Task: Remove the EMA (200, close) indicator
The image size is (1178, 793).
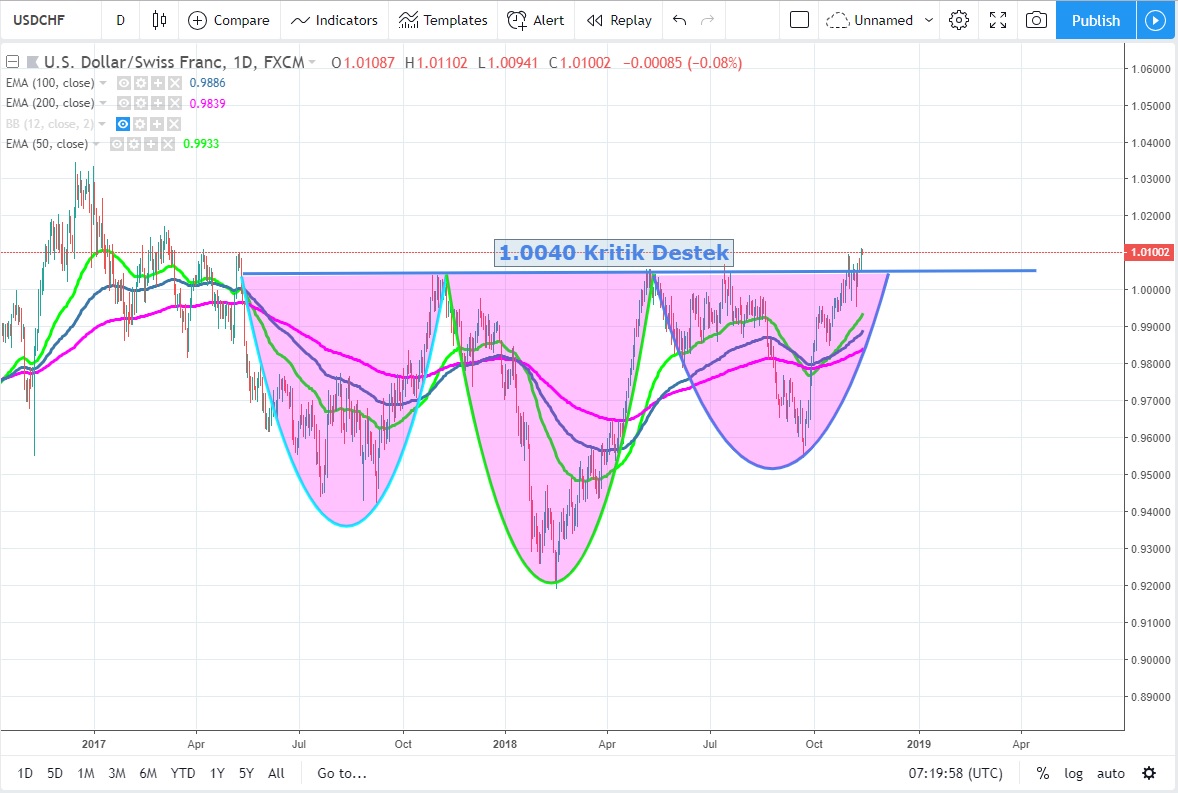Action: tap(174, 103)
